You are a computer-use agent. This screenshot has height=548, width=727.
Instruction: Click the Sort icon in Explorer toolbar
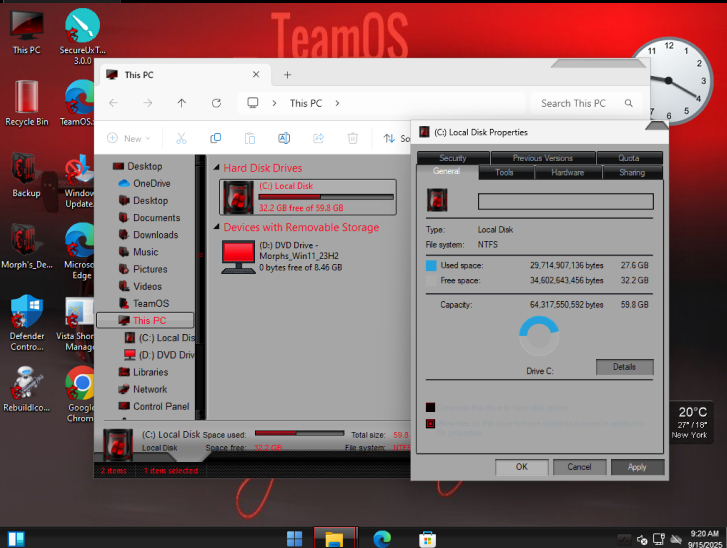389,138
